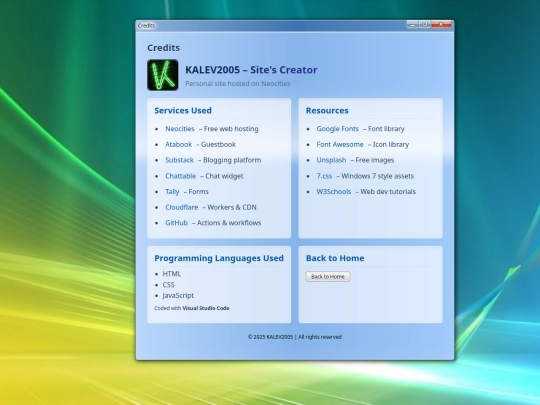Image resolution: width=540 pixels, height=405 pixels.
Task: Click 'Windows 7 style assets' description
Action: click(377, 176)
